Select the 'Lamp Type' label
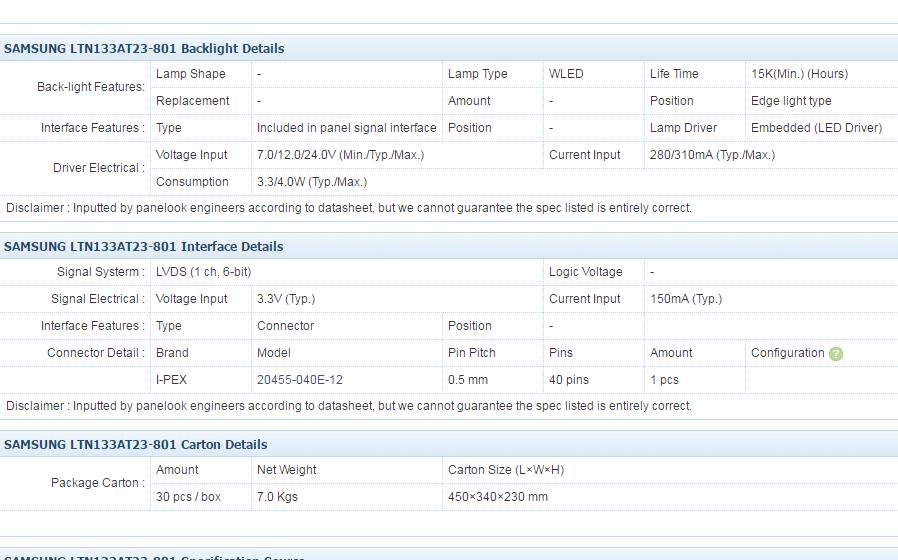 click(478, 74)
